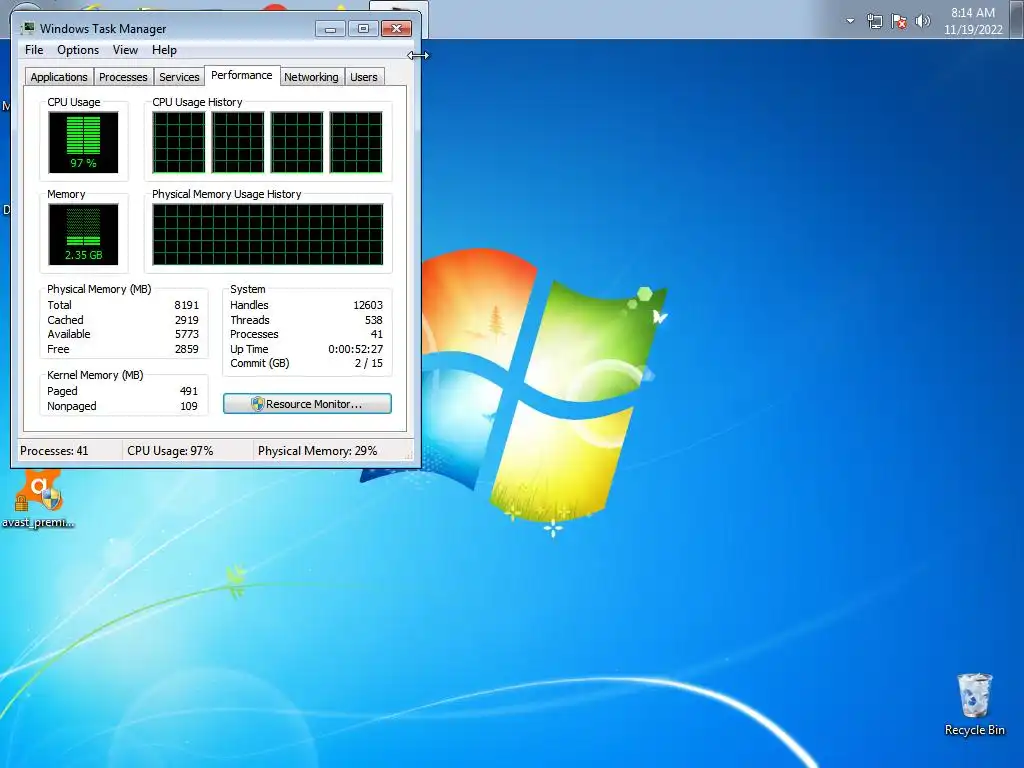The image size is (1024, 768).
Task: Open the File menu in Task Manager
Action: [34, 50]
